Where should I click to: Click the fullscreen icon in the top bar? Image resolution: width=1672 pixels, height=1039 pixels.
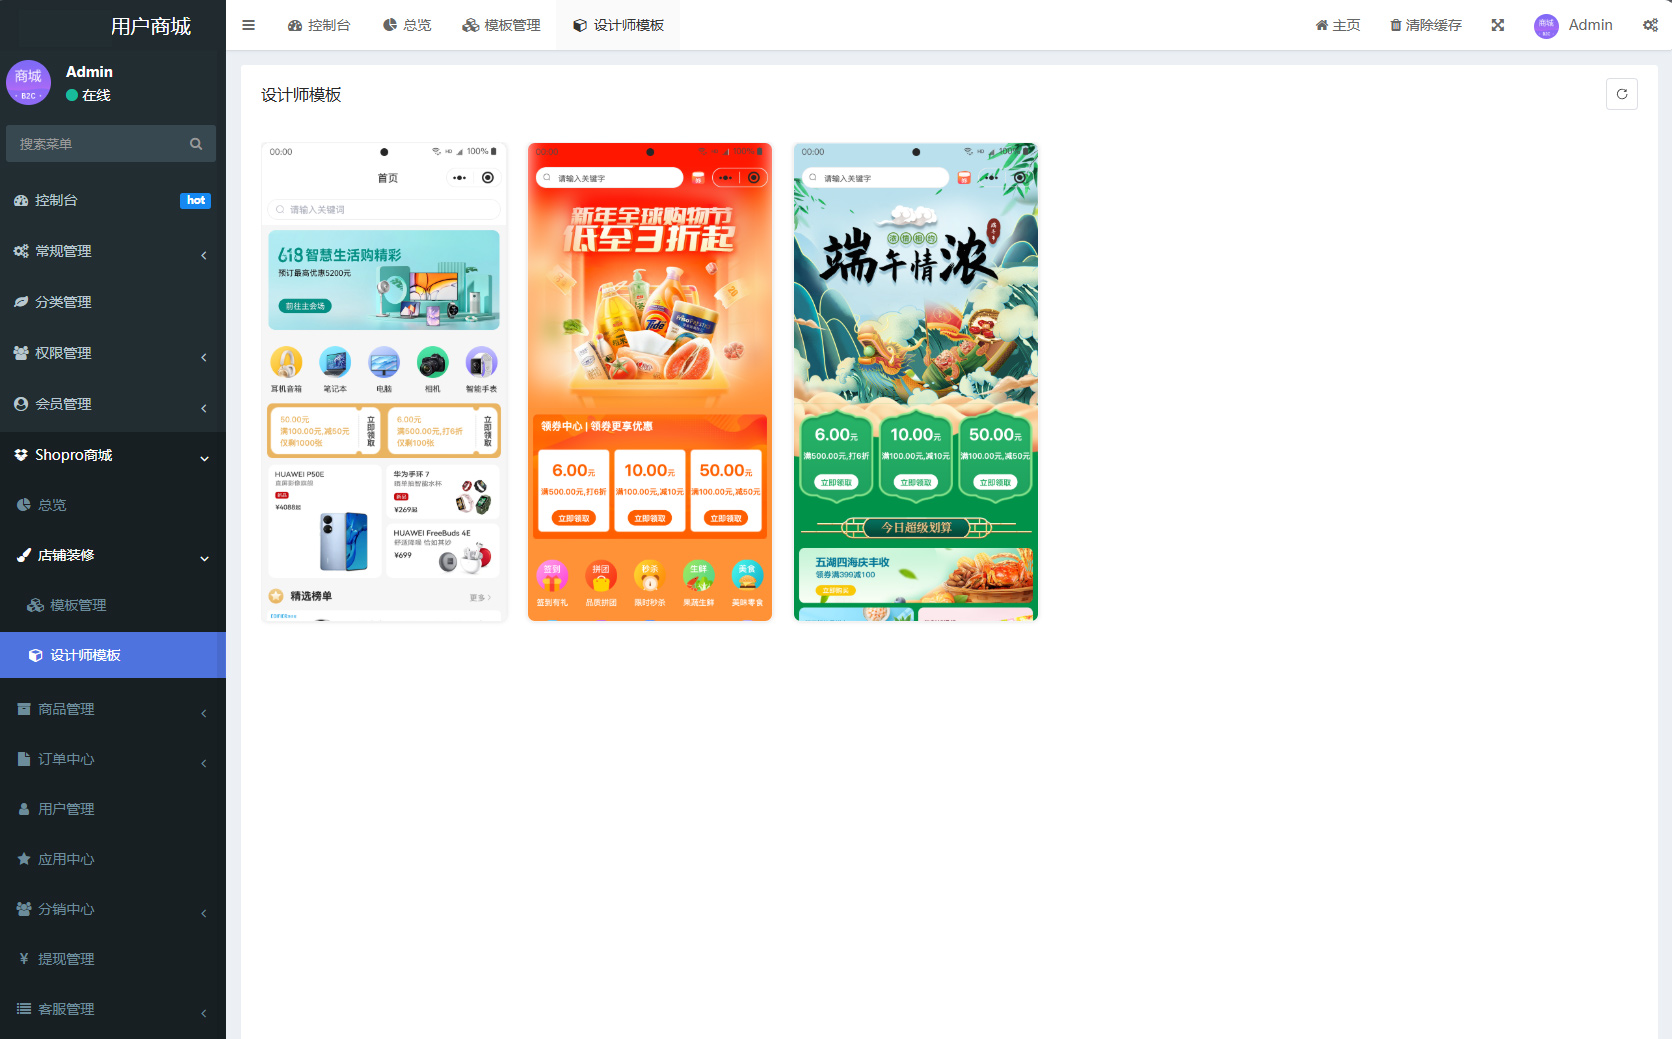(1497, 25)
